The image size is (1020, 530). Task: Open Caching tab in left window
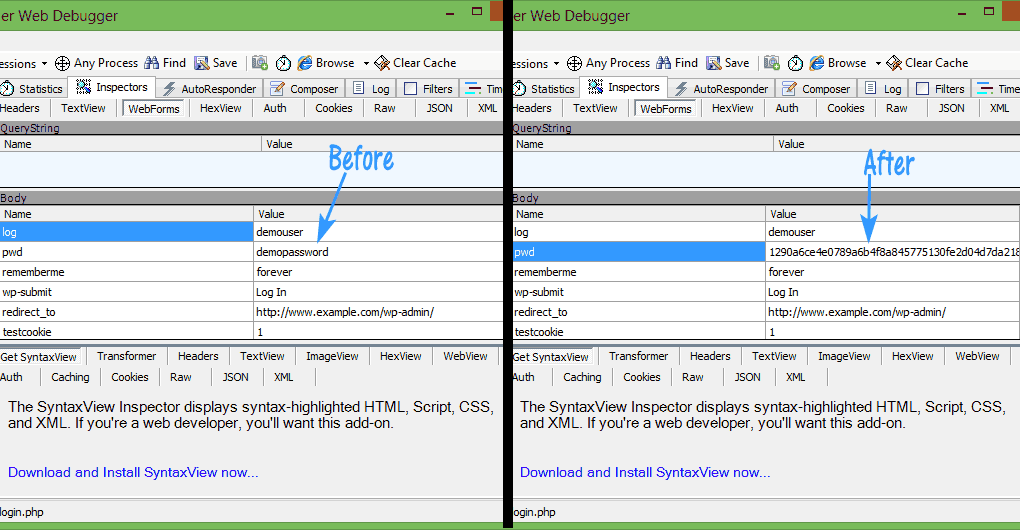[70, 377]
